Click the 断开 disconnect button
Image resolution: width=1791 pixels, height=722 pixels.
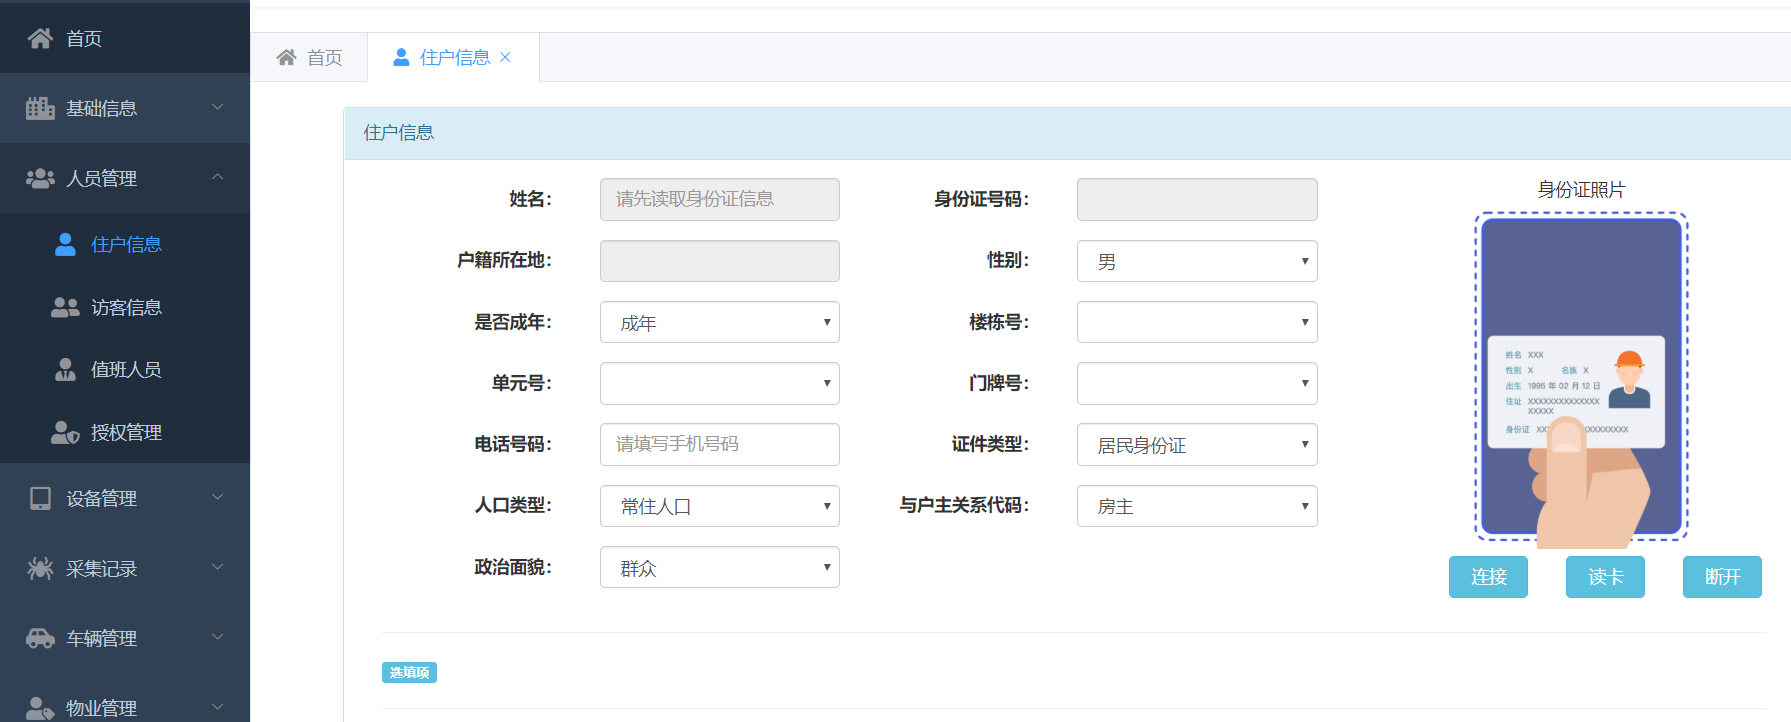pos(1722,577)
